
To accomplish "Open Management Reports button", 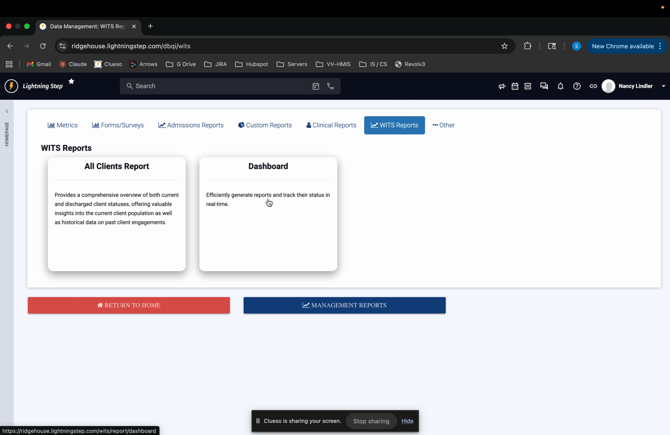I will coord(344,305).
